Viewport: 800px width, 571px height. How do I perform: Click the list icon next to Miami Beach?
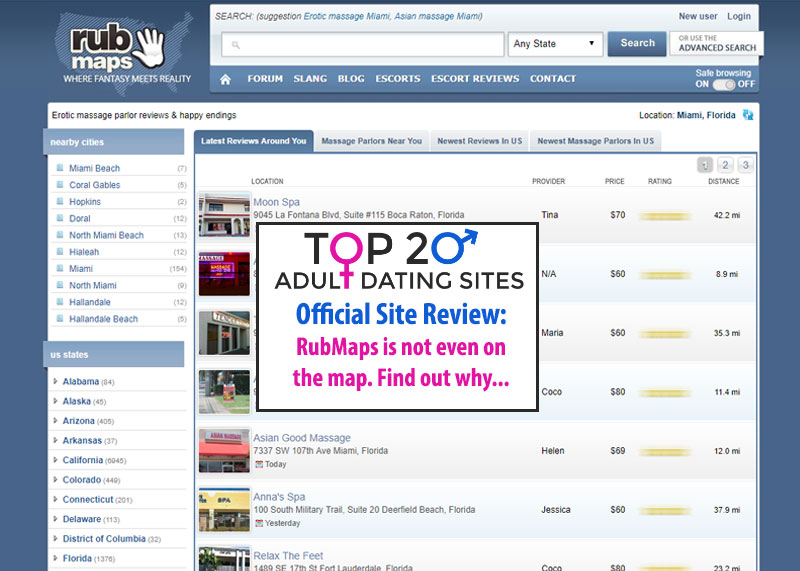[60, 168]
